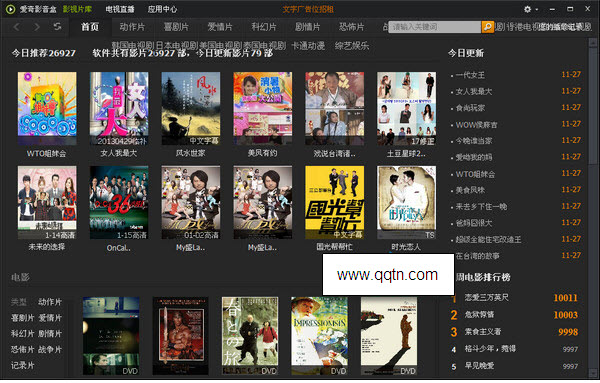Click rank 1 movie 恋爱三万英尺

(x=486, y=297)
